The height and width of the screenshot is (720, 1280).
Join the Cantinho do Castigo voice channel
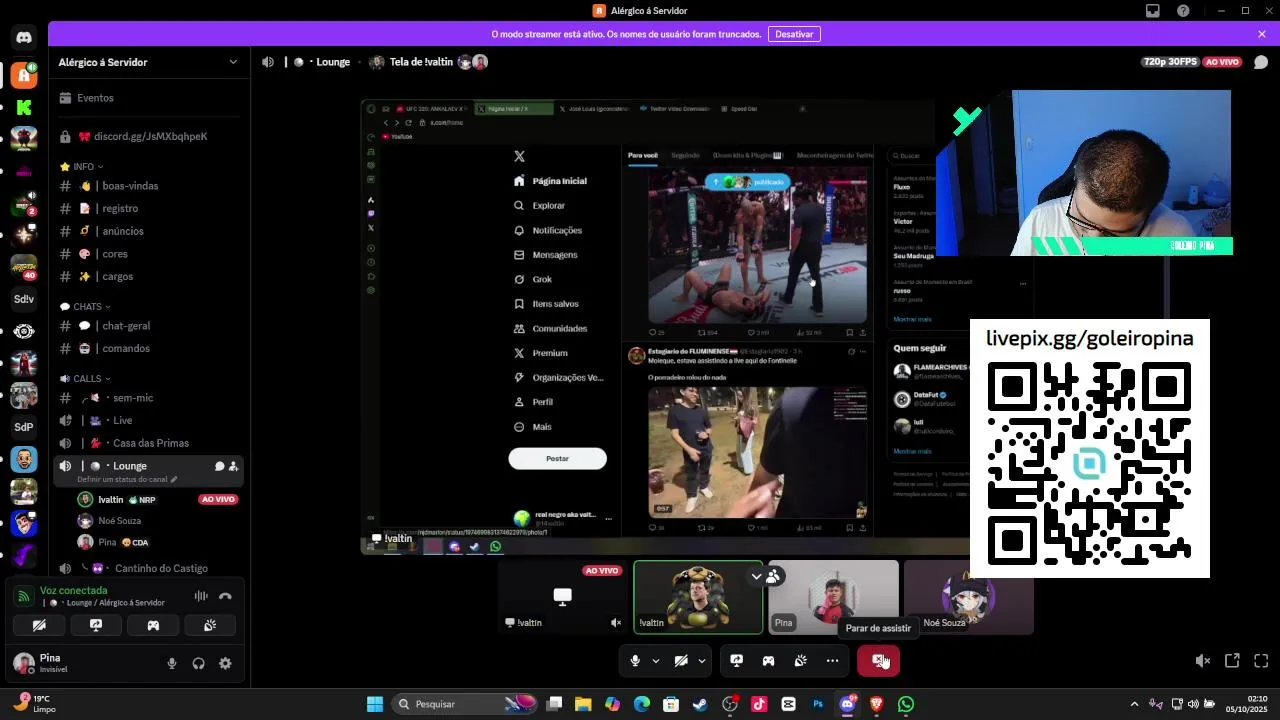pyautogui.click(x=150, y=568)
